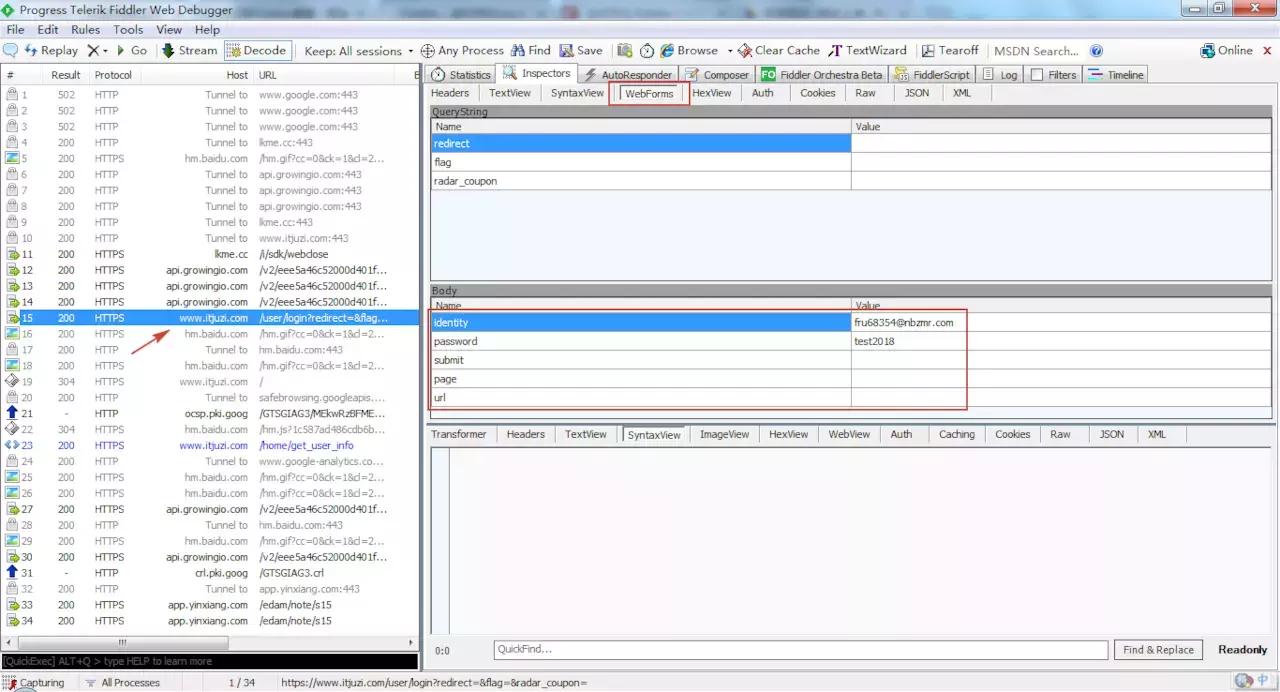This screenshot has height=692, width=1280.
Task: Open the Timeline tab
Action: [x=1115, y=74]
